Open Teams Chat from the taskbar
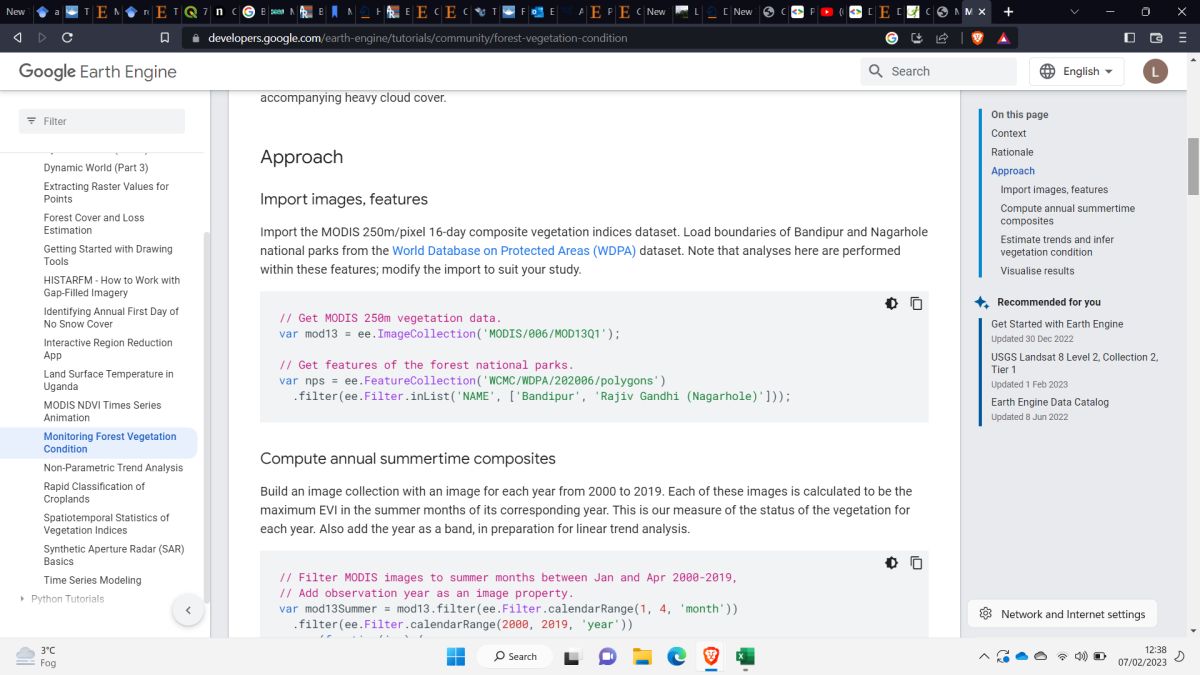Screen dimensions: 1200x675 (x=607, y=657)
